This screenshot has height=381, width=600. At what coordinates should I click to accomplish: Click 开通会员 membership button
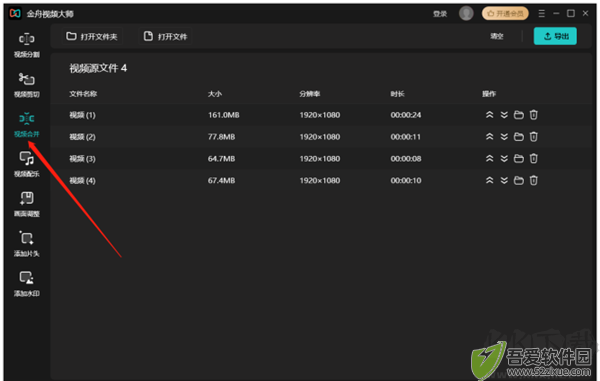pyautogui.click(x=505, y=13)
